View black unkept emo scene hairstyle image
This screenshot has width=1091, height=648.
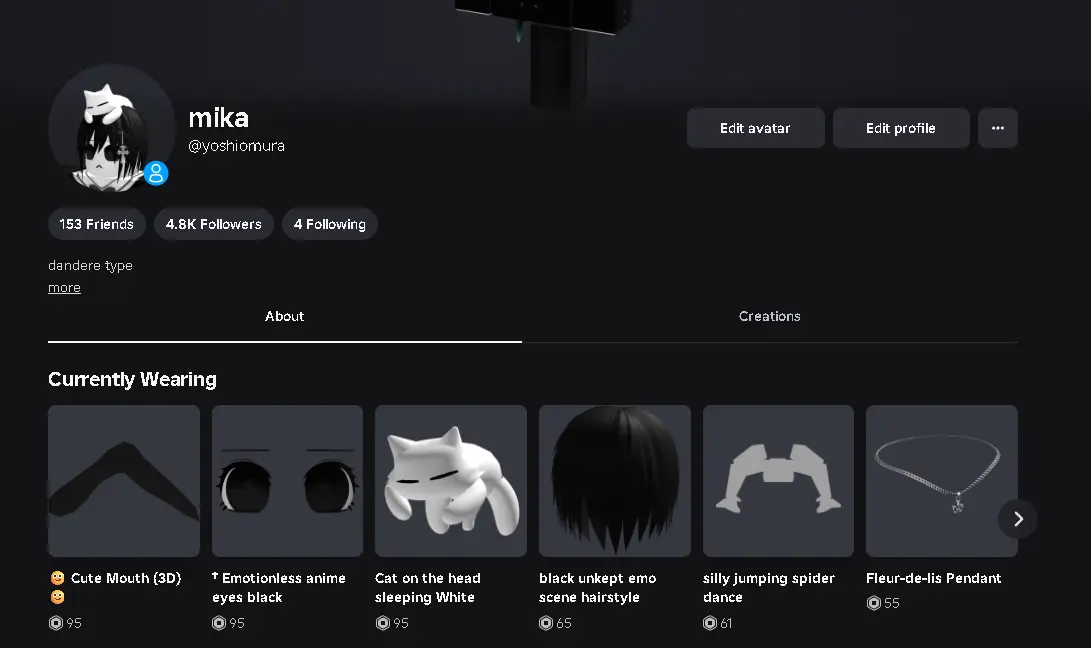615,481
